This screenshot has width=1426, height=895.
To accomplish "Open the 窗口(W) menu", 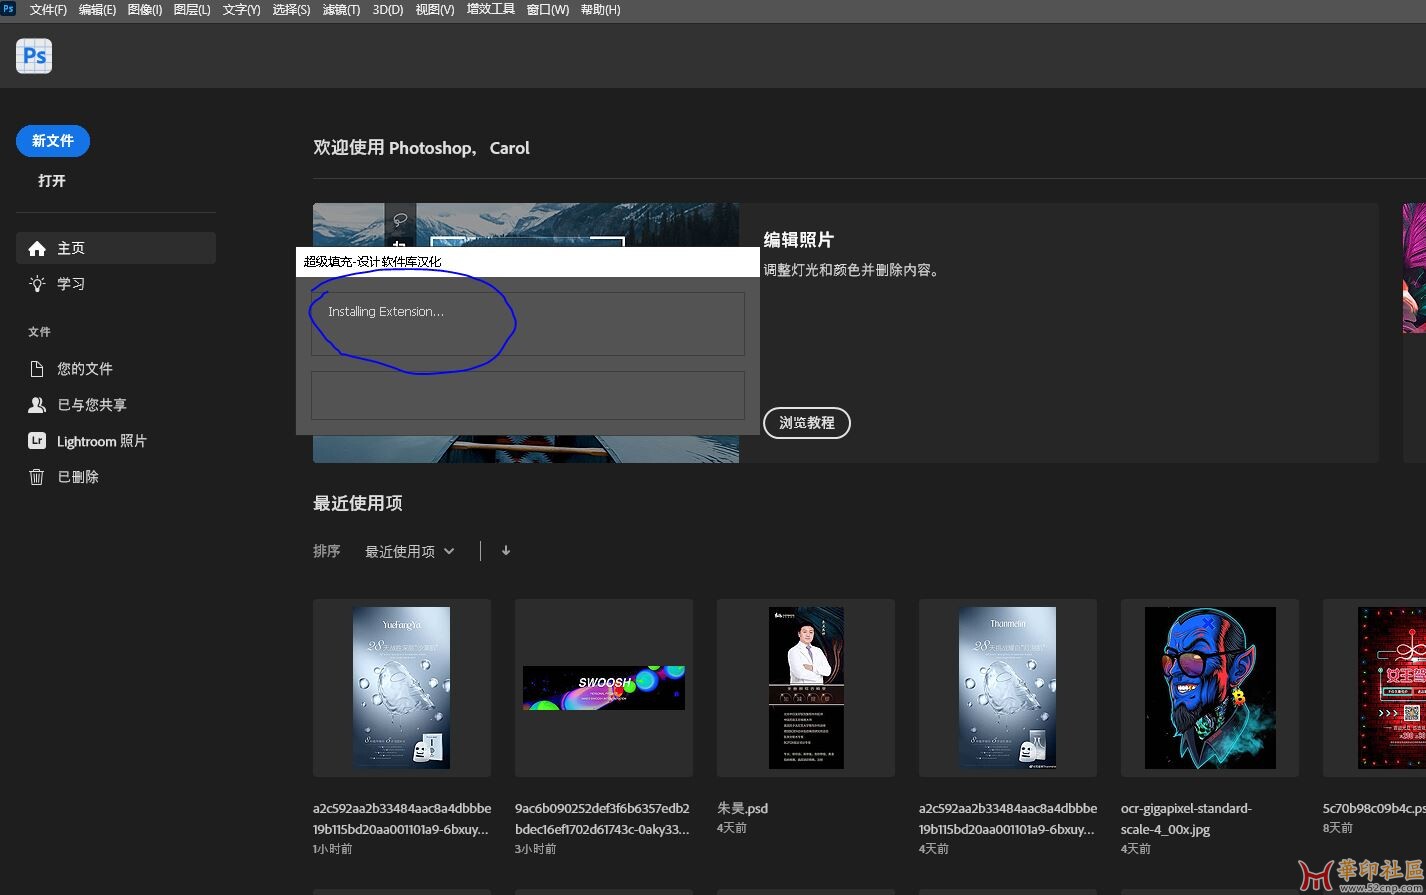I will coord(548,10).
